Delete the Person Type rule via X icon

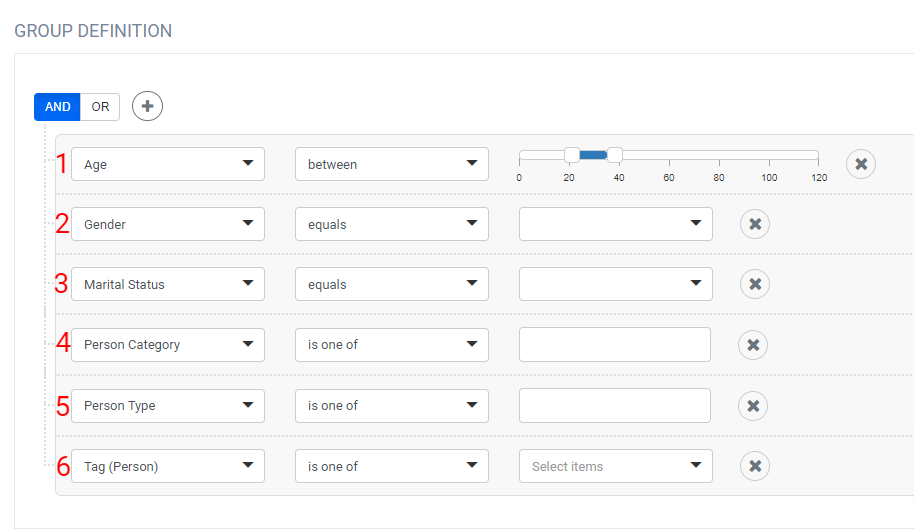coord(753,406)
